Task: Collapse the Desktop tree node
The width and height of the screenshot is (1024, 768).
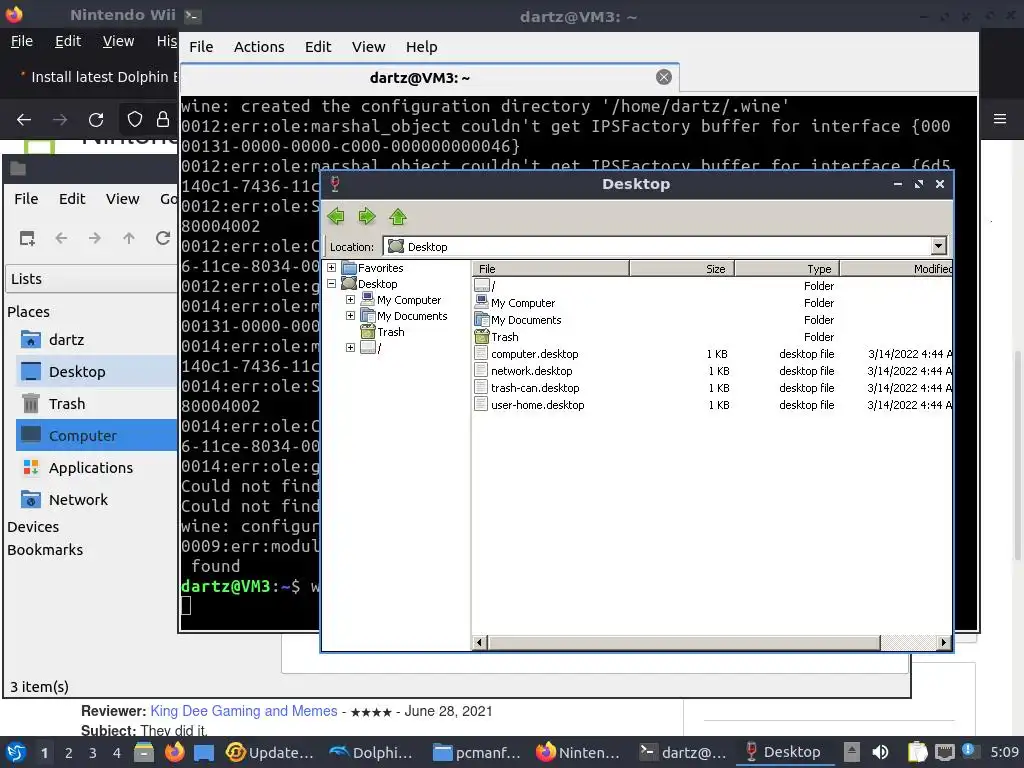Action: (332, 283)
